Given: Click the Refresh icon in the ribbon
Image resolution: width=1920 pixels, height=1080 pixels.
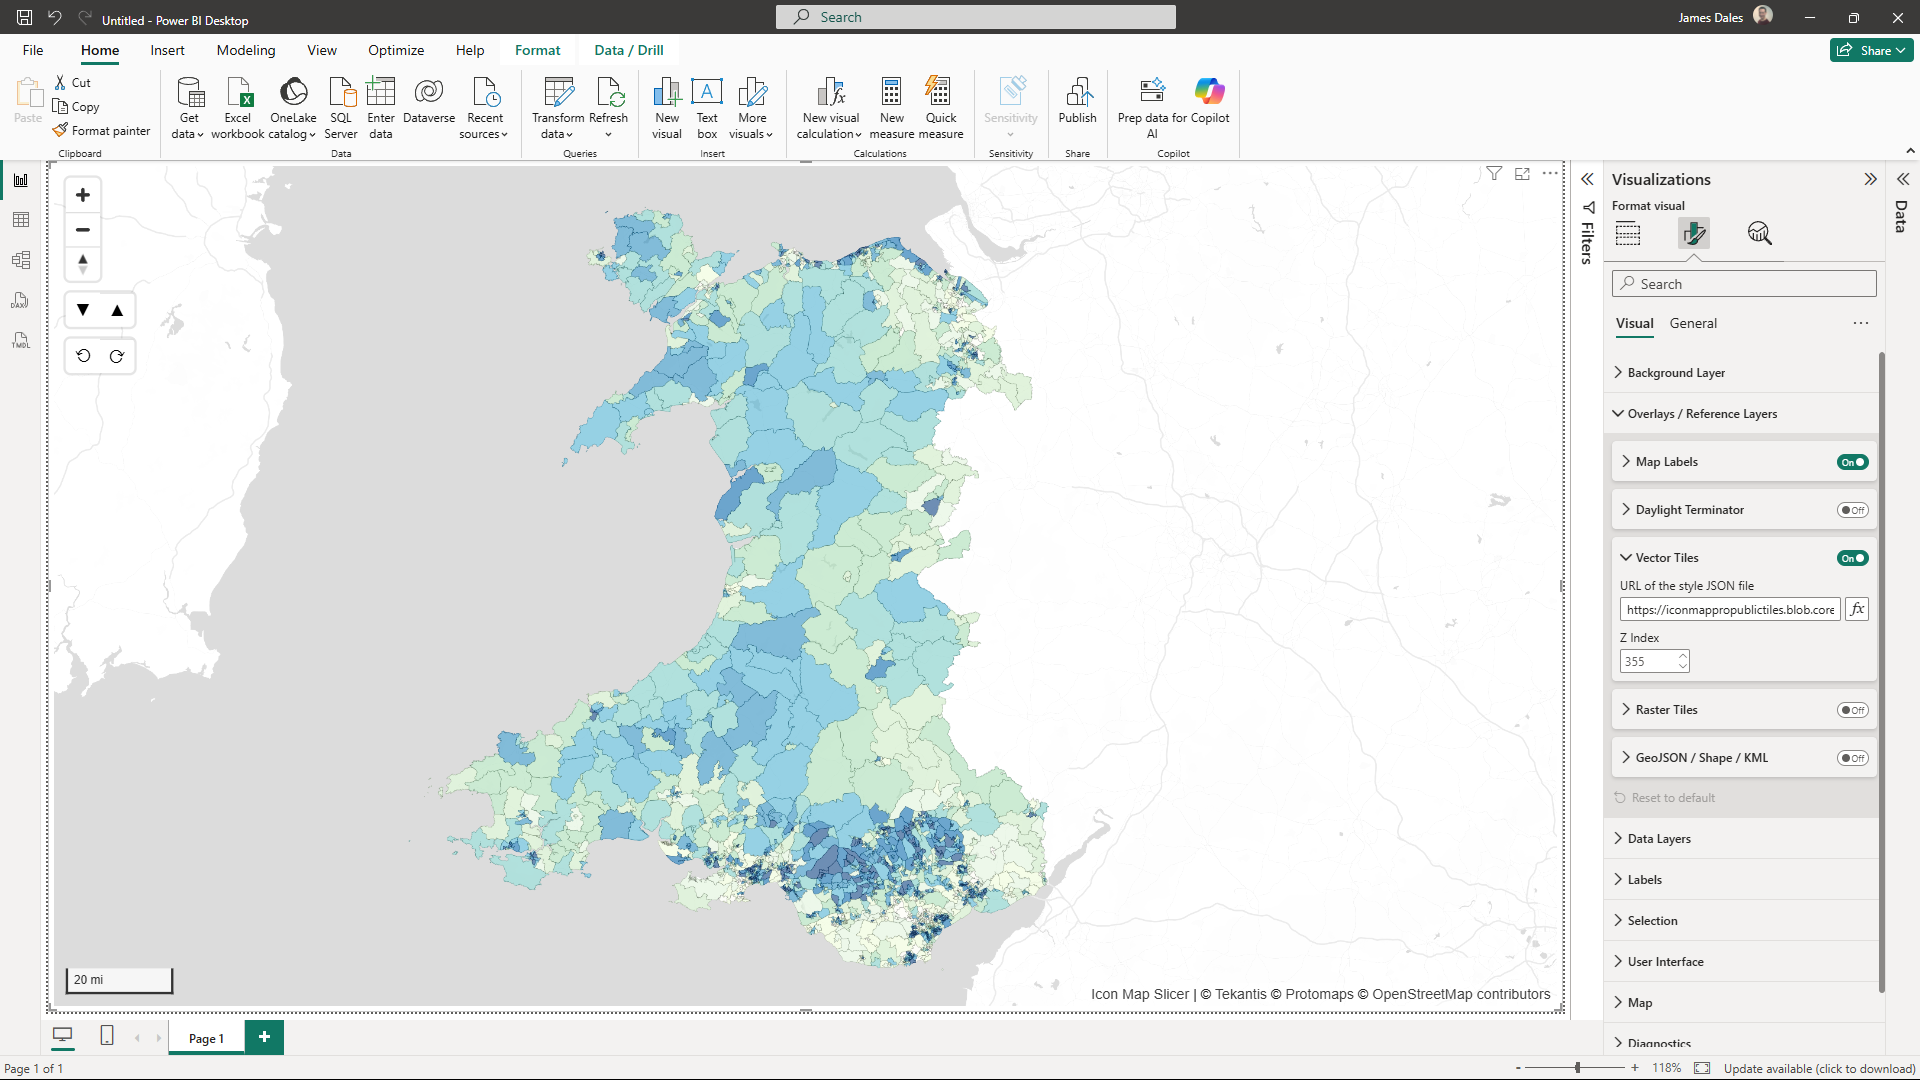Looking at the screenshot, I should [x=608, y=105].
